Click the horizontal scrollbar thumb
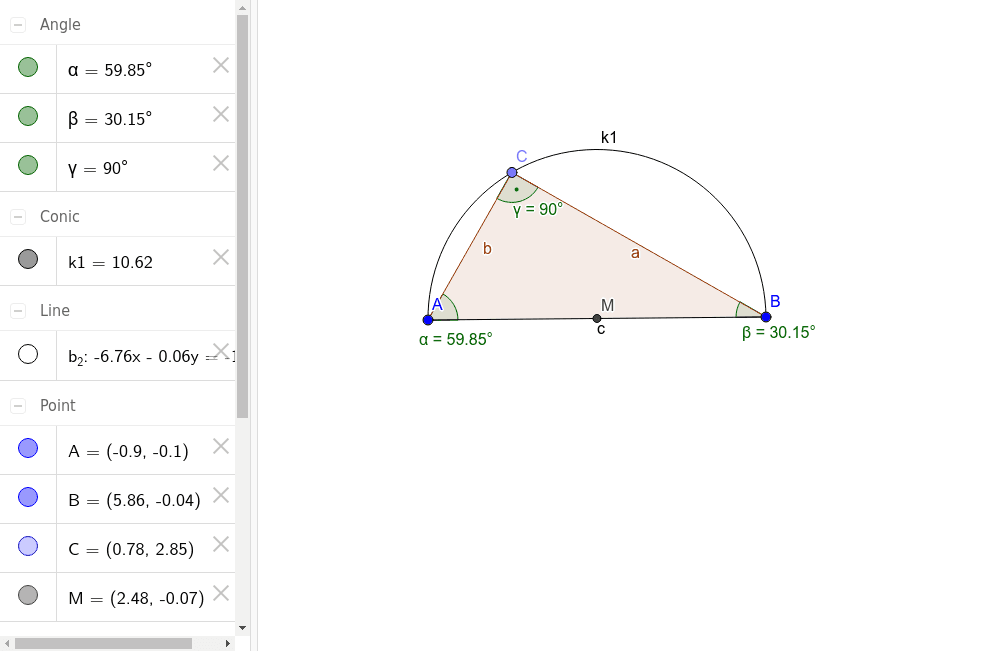Viewport: 1000px width, 653px height. pos(103,644)
